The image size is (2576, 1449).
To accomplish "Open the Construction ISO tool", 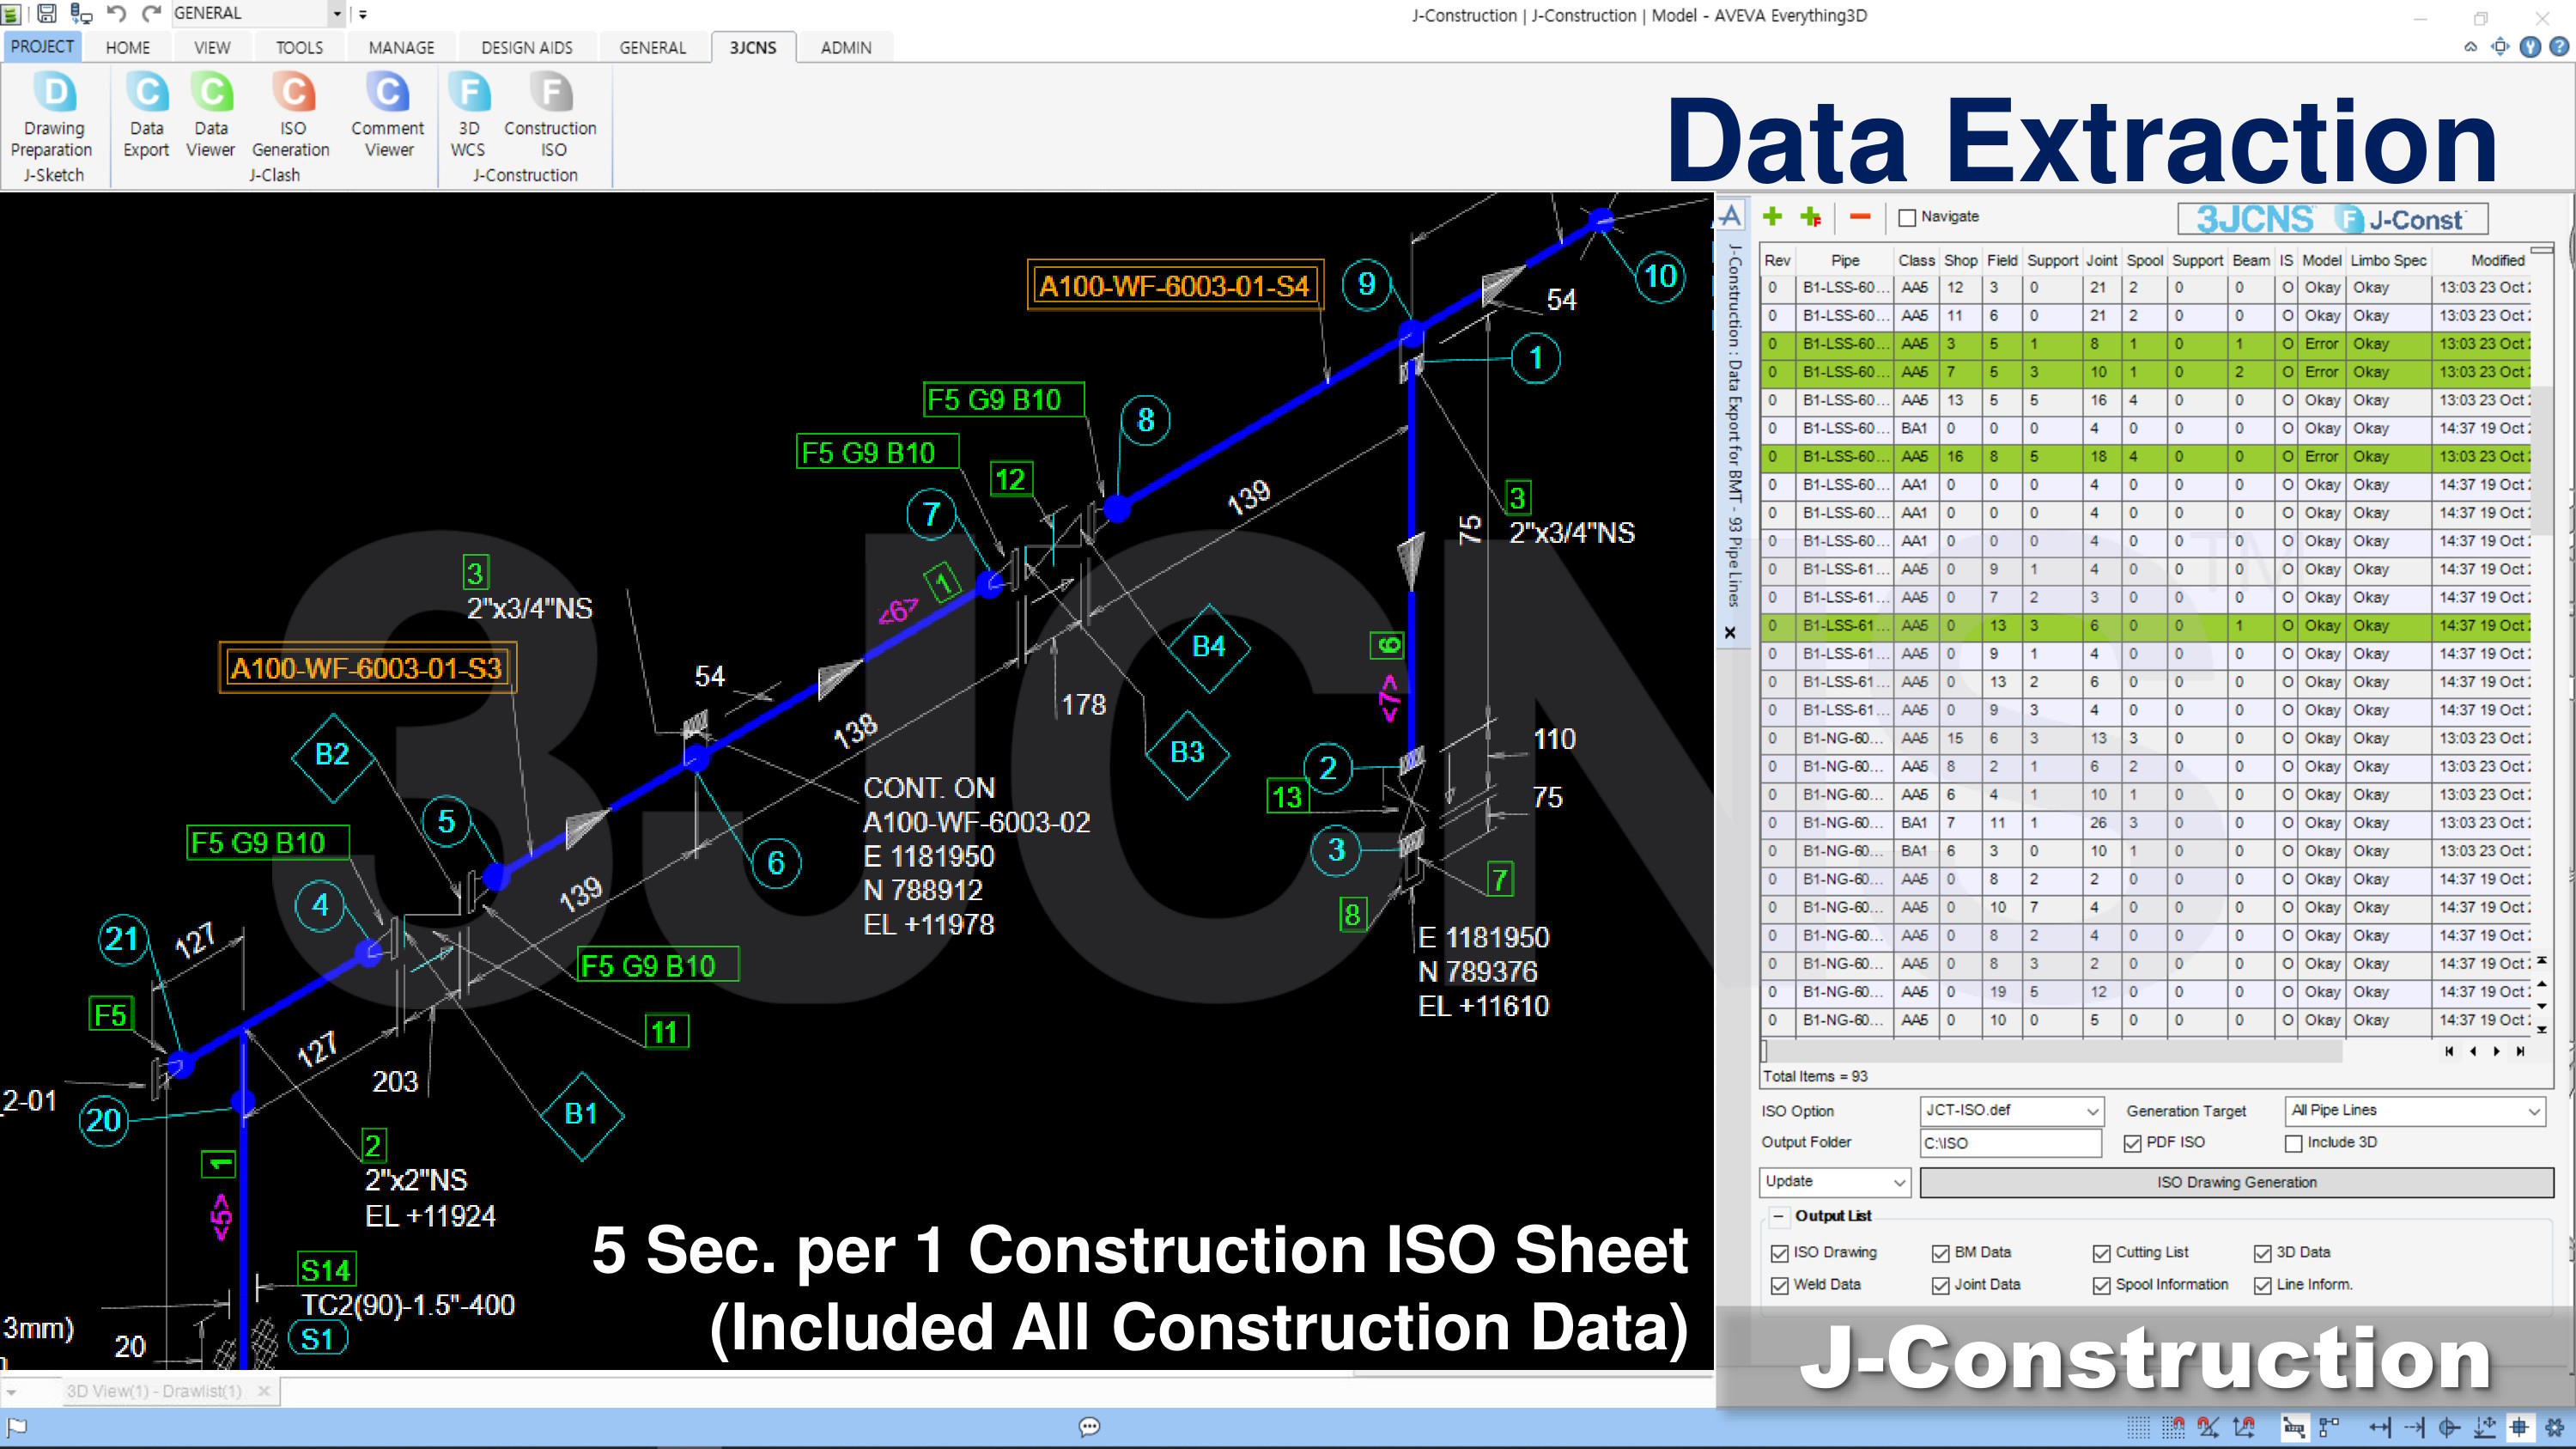I will click(x=550, y=115).
